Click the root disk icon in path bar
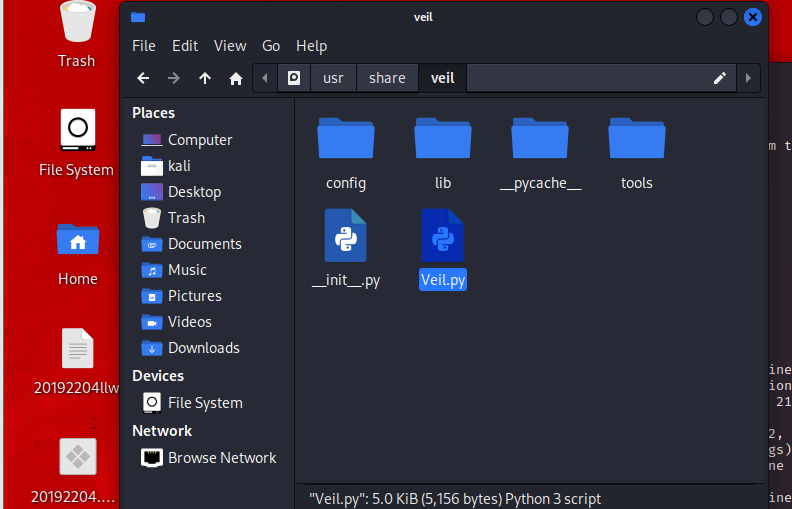The width and height of the screenshot is (792, 509). click(294, 78)
